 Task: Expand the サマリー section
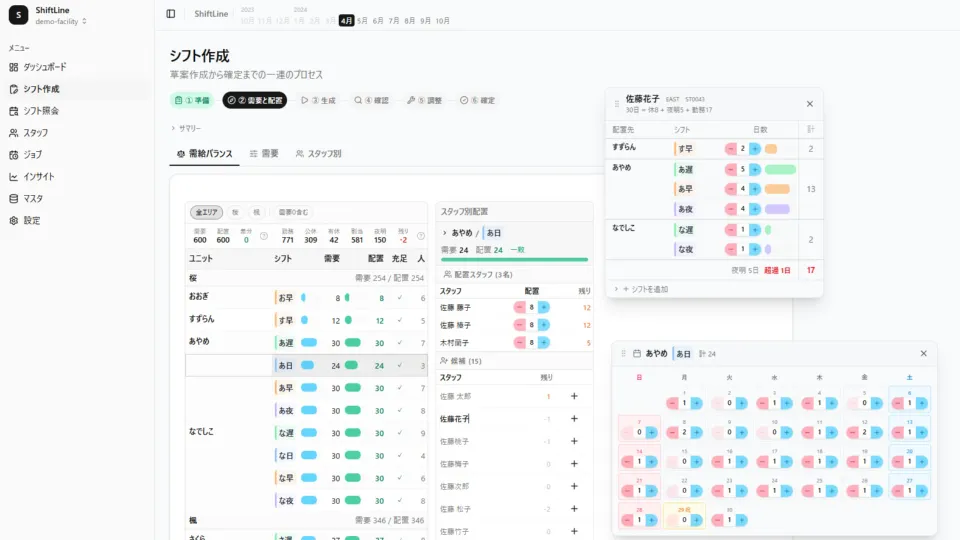(186, 128)
